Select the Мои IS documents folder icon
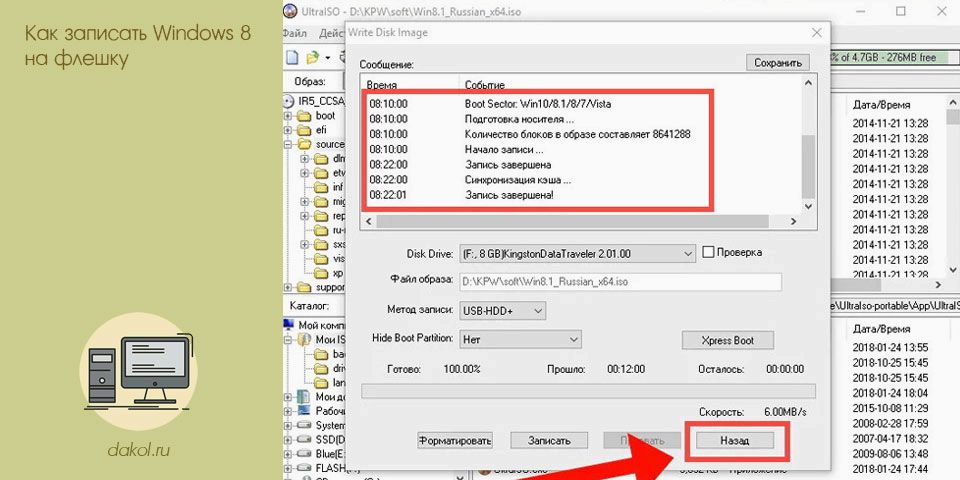Viewport: 960px width, 480px height. pos(306,339)
